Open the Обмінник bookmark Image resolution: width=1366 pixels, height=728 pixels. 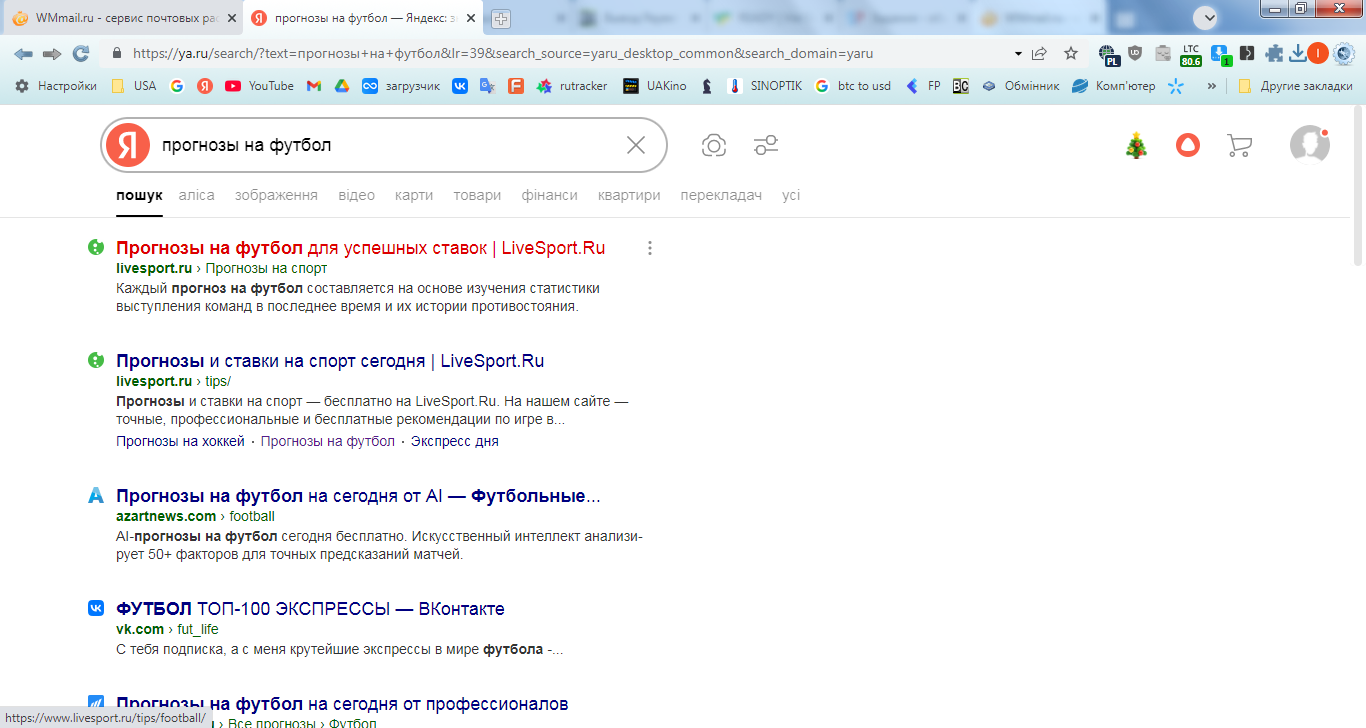point(1020,86)
